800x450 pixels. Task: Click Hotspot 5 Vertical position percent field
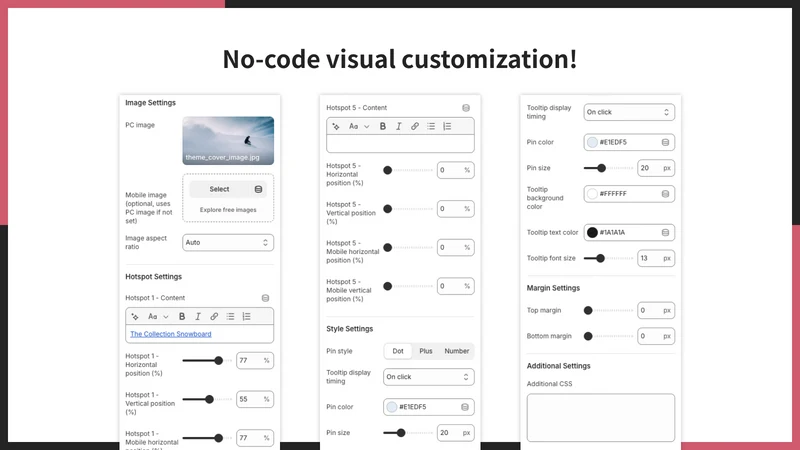[x=456, y=209]
